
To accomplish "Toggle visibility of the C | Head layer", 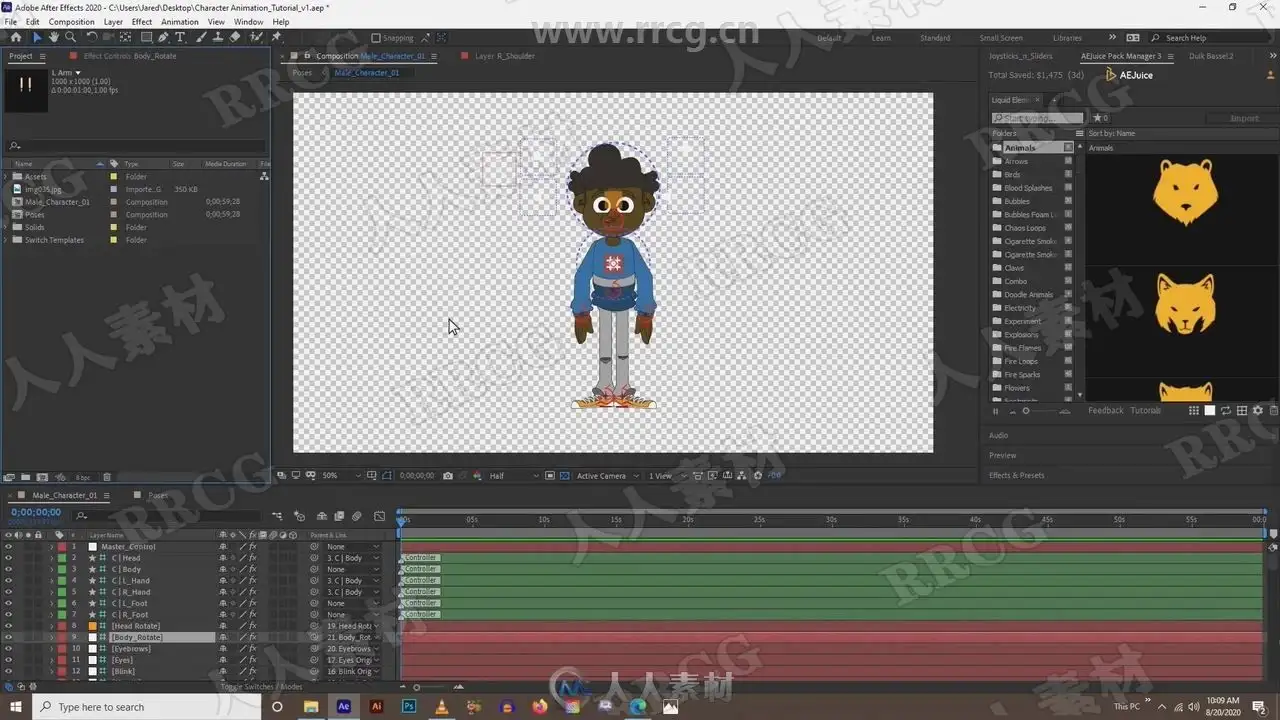I will point(8,558).
